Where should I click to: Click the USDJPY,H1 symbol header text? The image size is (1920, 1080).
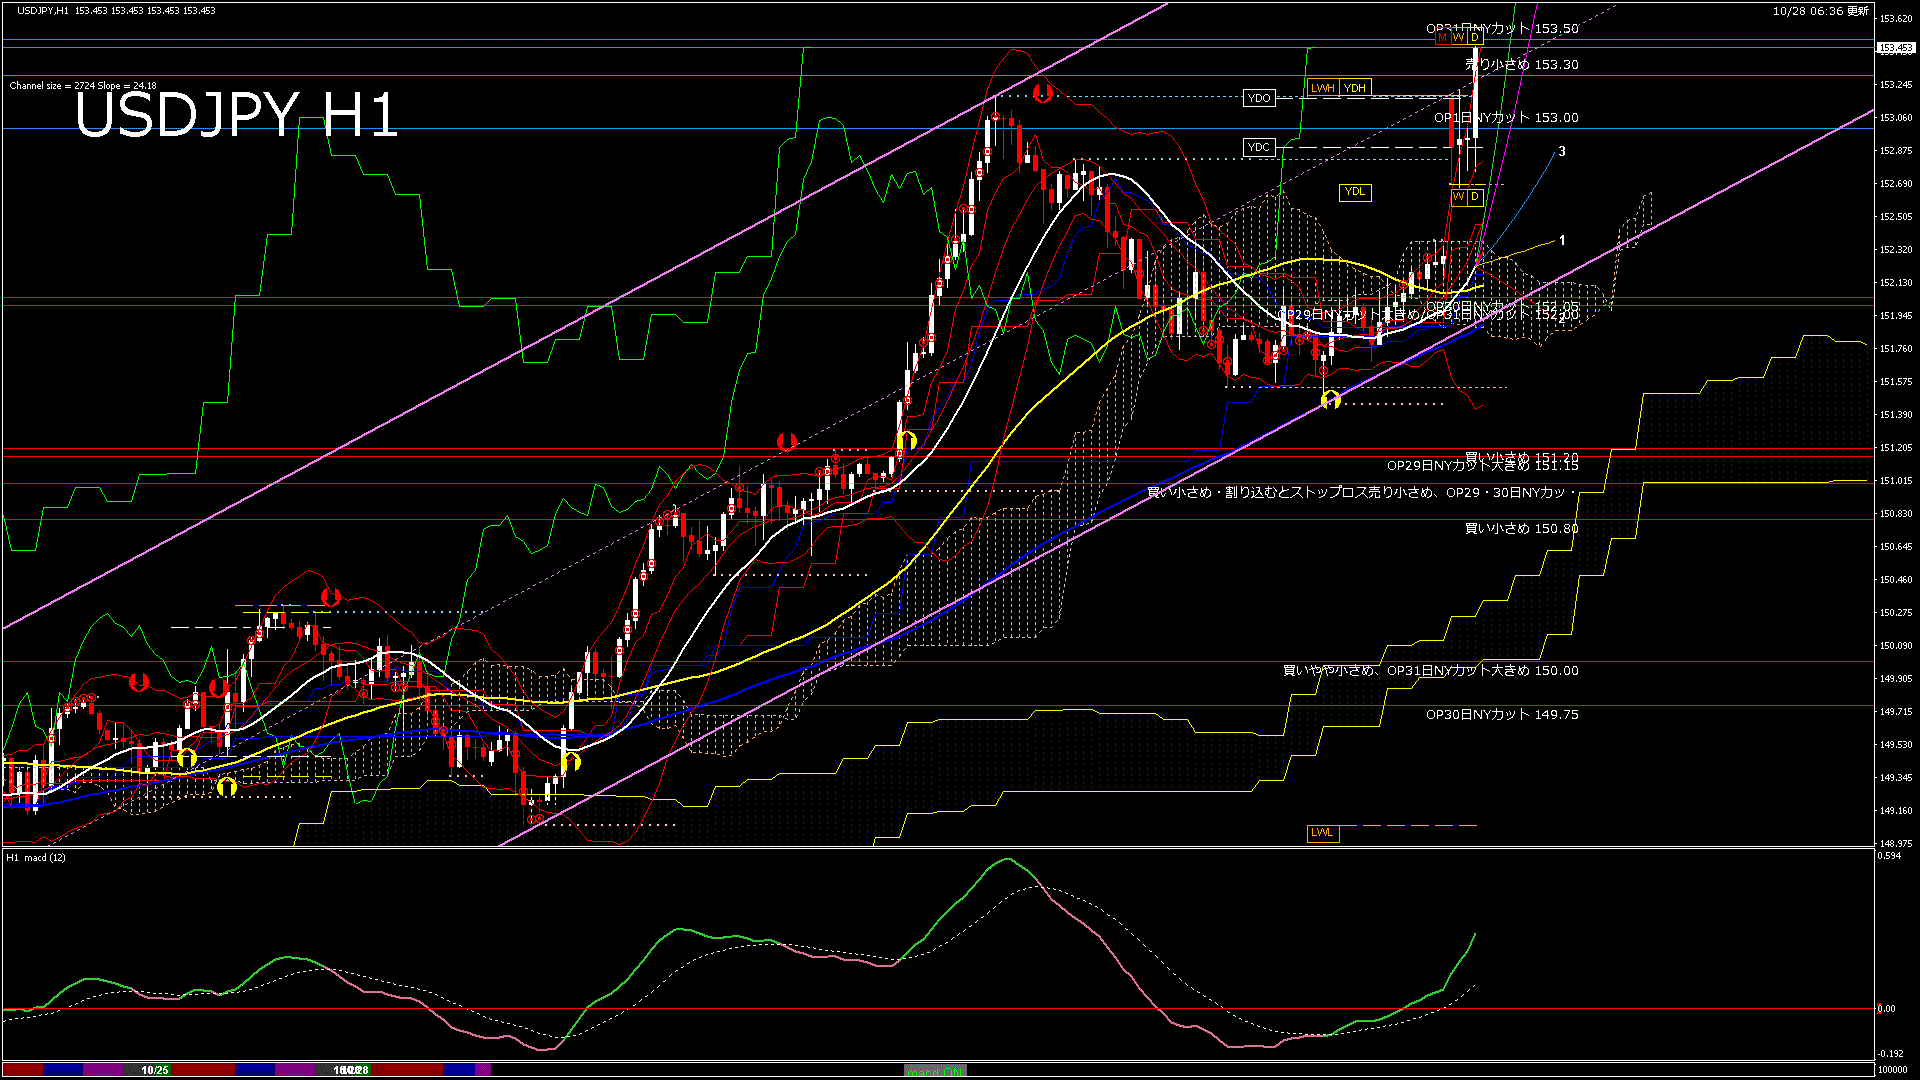click(x=43, y=11)
